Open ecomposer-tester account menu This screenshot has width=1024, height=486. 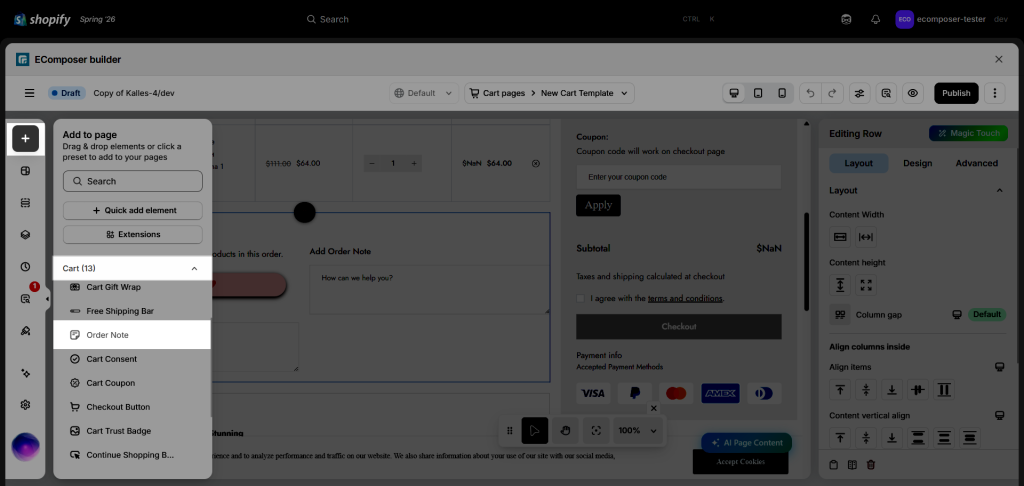click(952, 19)
